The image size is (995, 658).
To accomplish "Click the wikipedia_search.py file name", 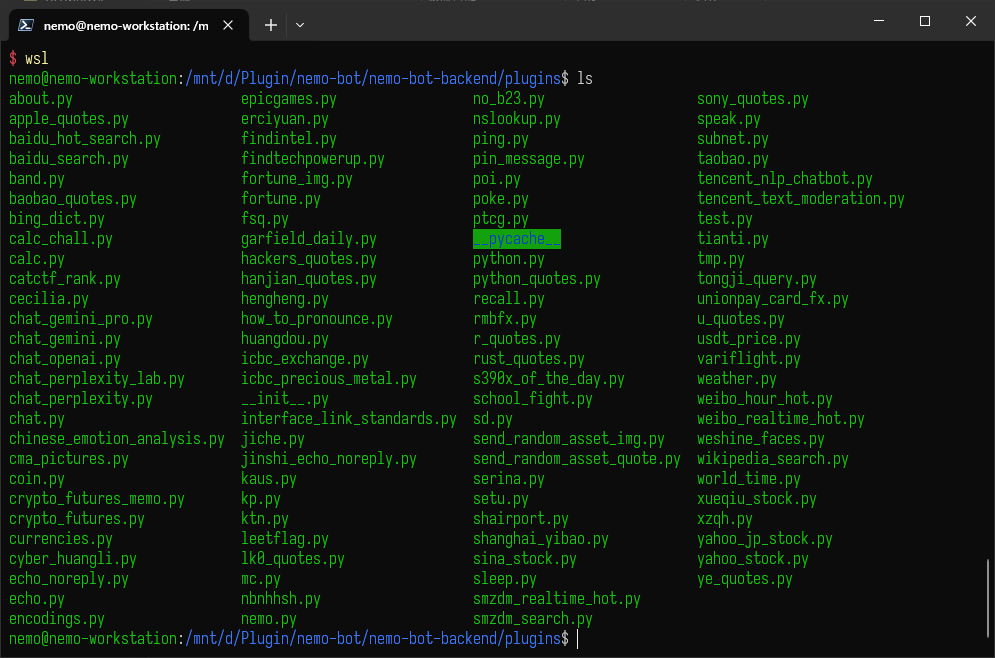I will click(x=773, y=459).
